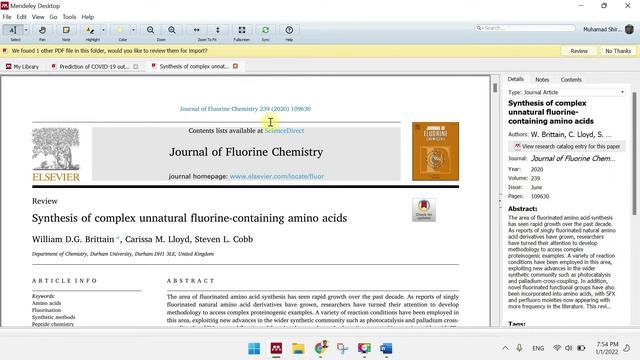Viewport: 640px width, 360px height.
Task: Dismiss notification with No Thanks
Action: (x=618, y=51)
